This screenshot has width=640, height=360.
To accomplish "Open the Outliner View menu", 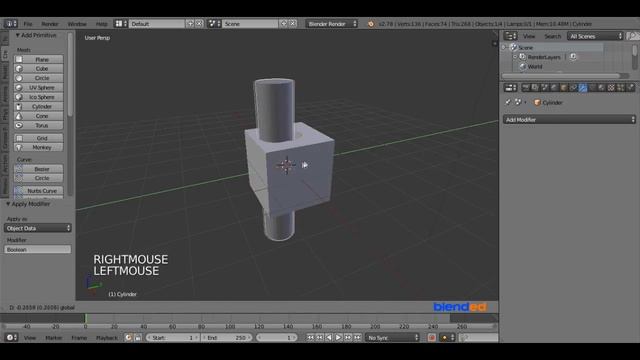I will pyautogui.click(x=529, y=36).
